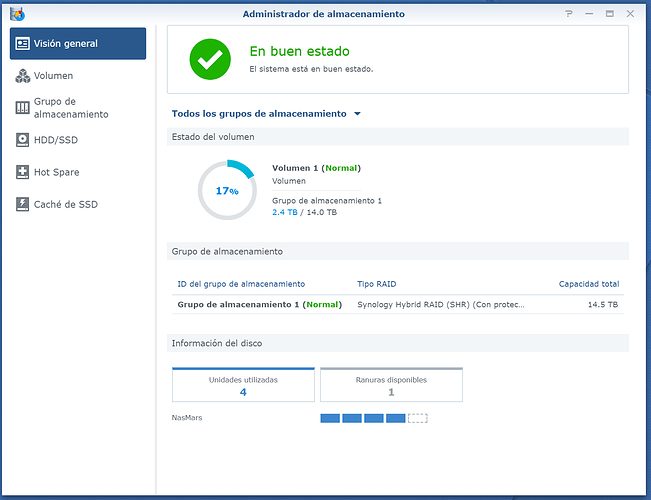Click the empty disk slot indicator
The image size is (651, 500).
tap(418, 418)
